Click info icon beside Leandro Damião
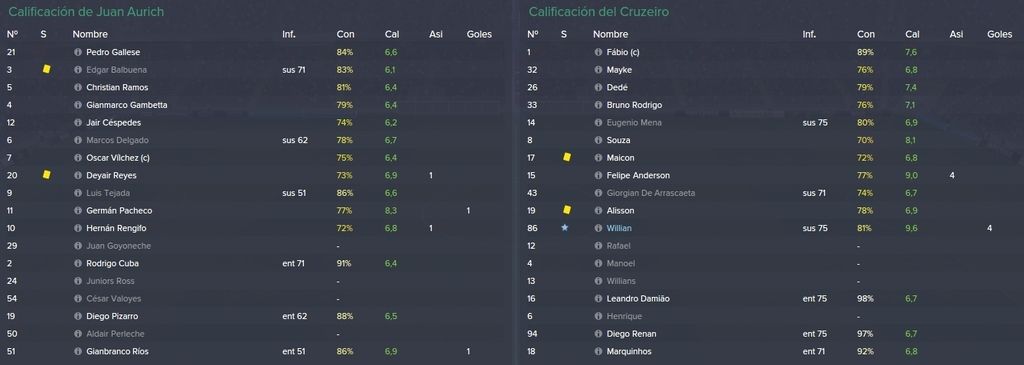The image size is (1024, 365). 598,299
